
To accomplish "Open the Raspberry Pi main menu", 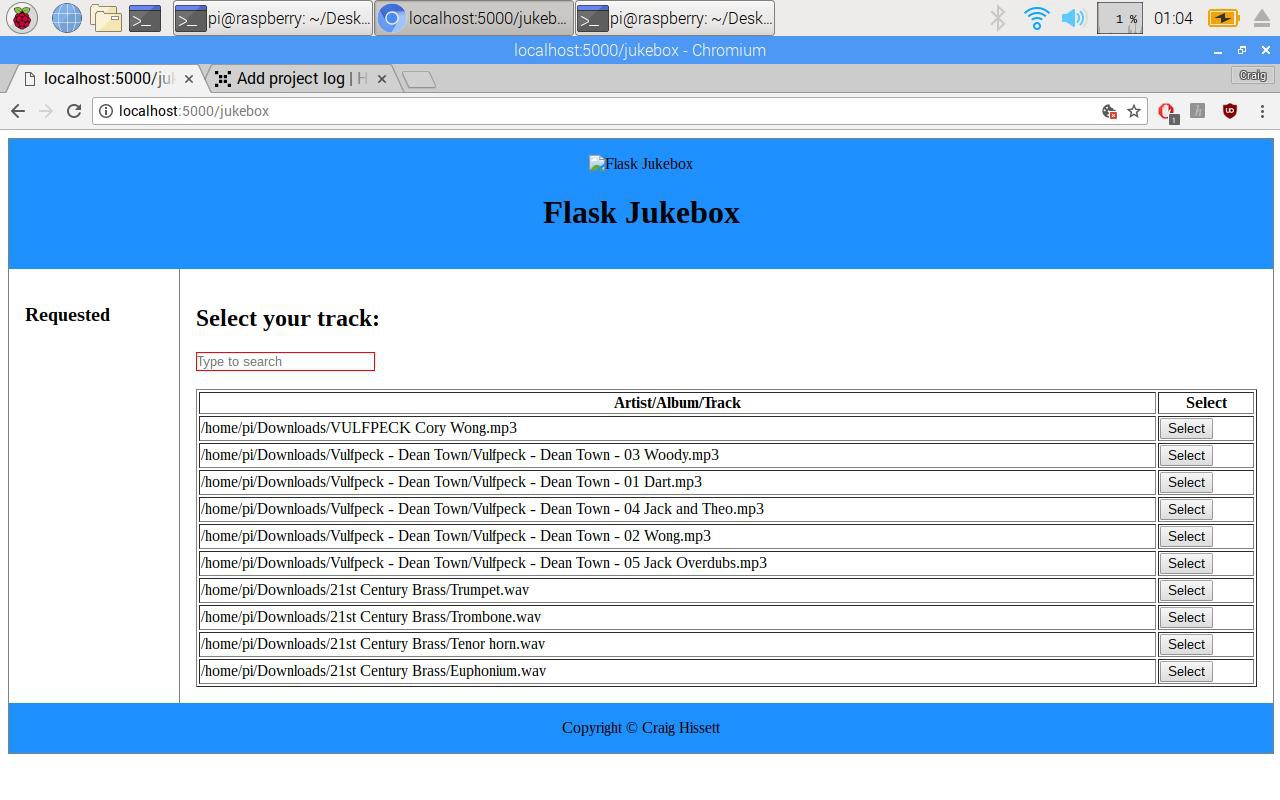I will pos(22,18).
